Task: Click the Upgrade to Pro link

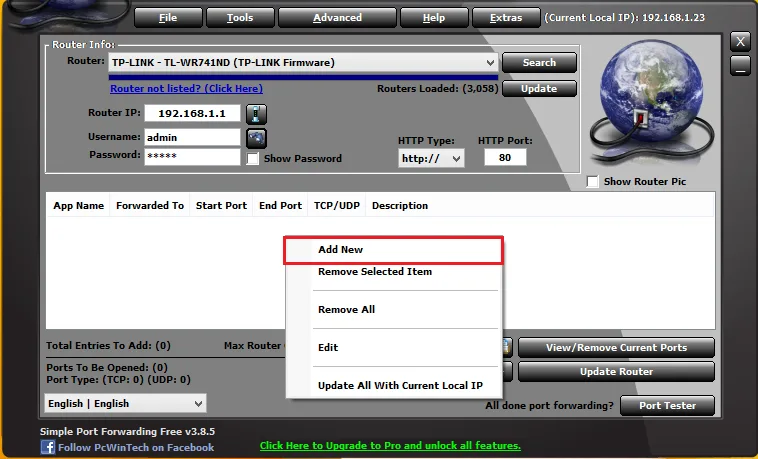Action: 390,445
